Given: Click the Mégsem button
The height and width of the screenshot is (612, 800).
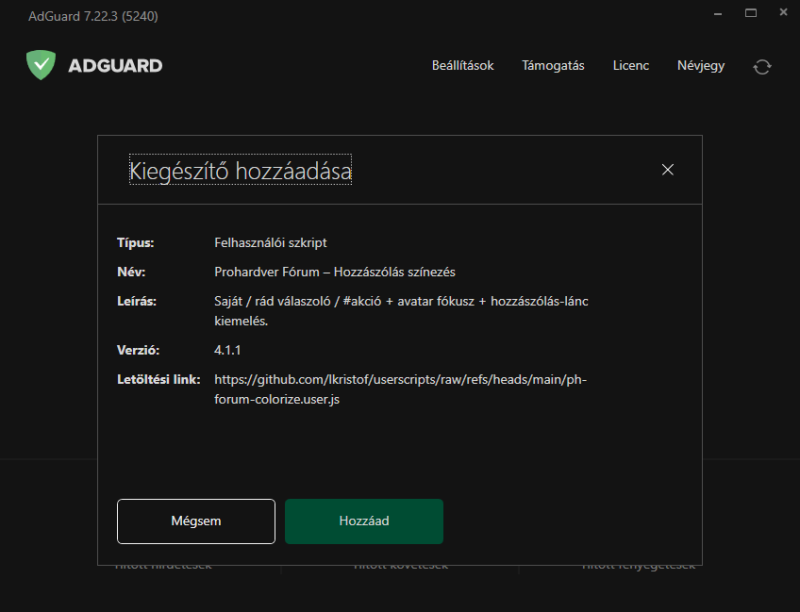Looking at the screenshot, I should click(196, 521).
